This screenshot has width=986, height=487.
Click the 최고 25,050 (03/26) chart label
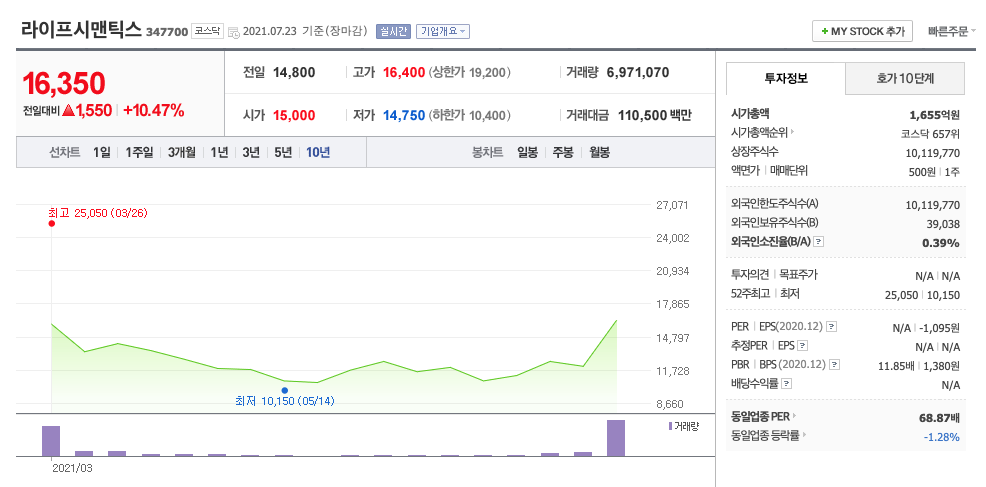pos(97,213)
